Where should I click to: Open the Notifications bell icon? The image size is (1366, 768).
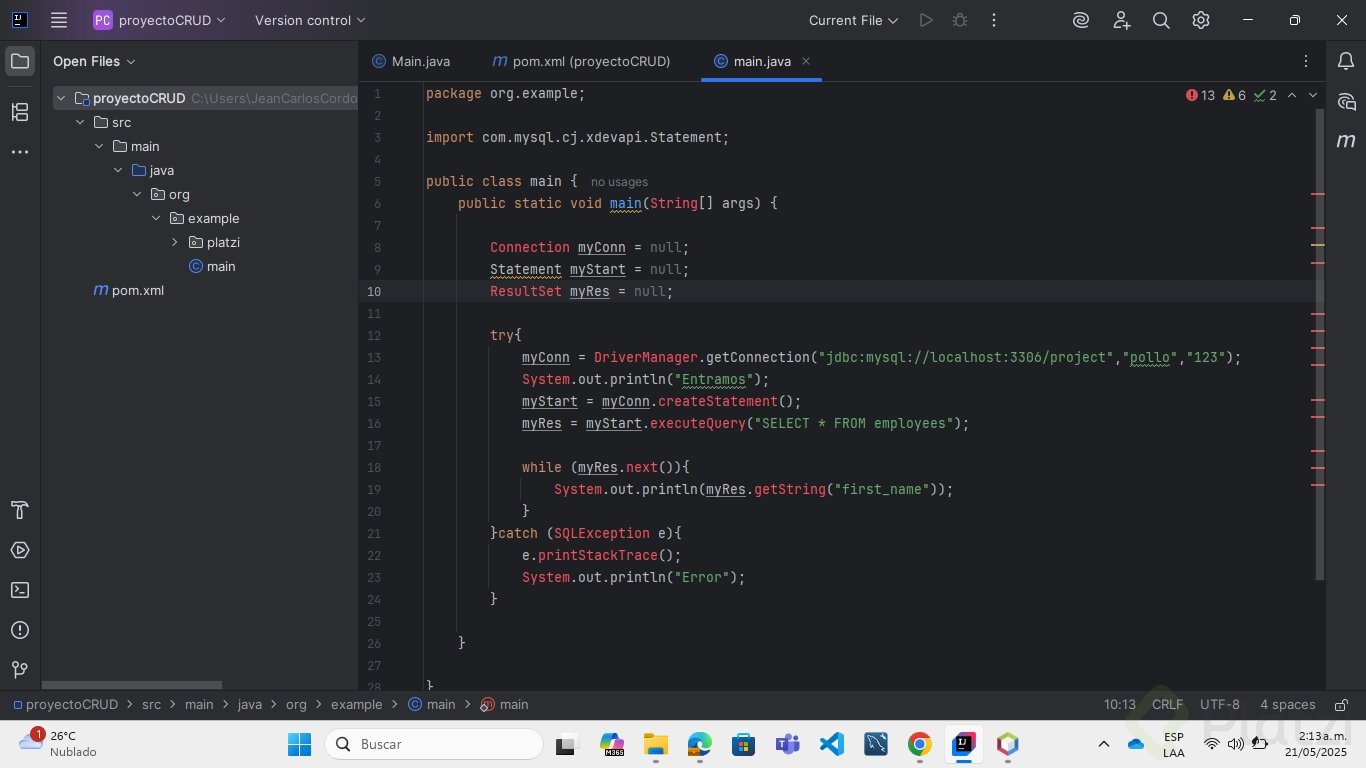(x=1346, y=61)
